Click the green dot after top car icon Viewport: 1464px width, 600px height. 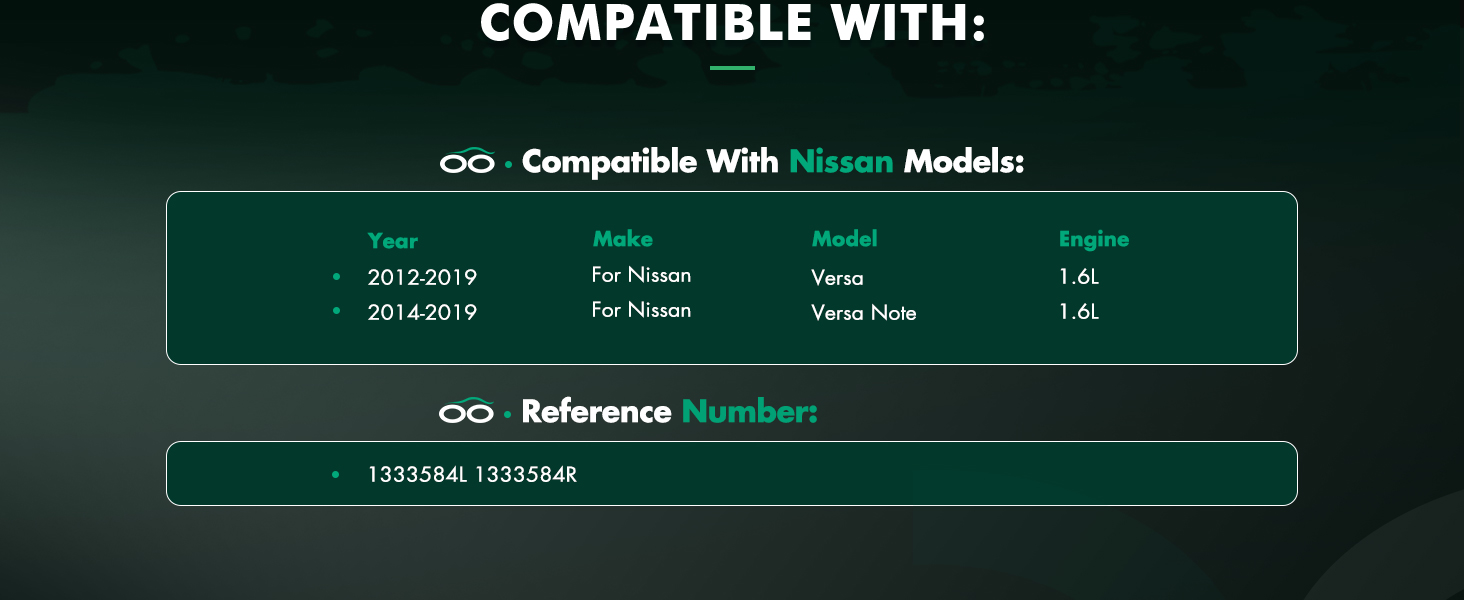point(508,164)
